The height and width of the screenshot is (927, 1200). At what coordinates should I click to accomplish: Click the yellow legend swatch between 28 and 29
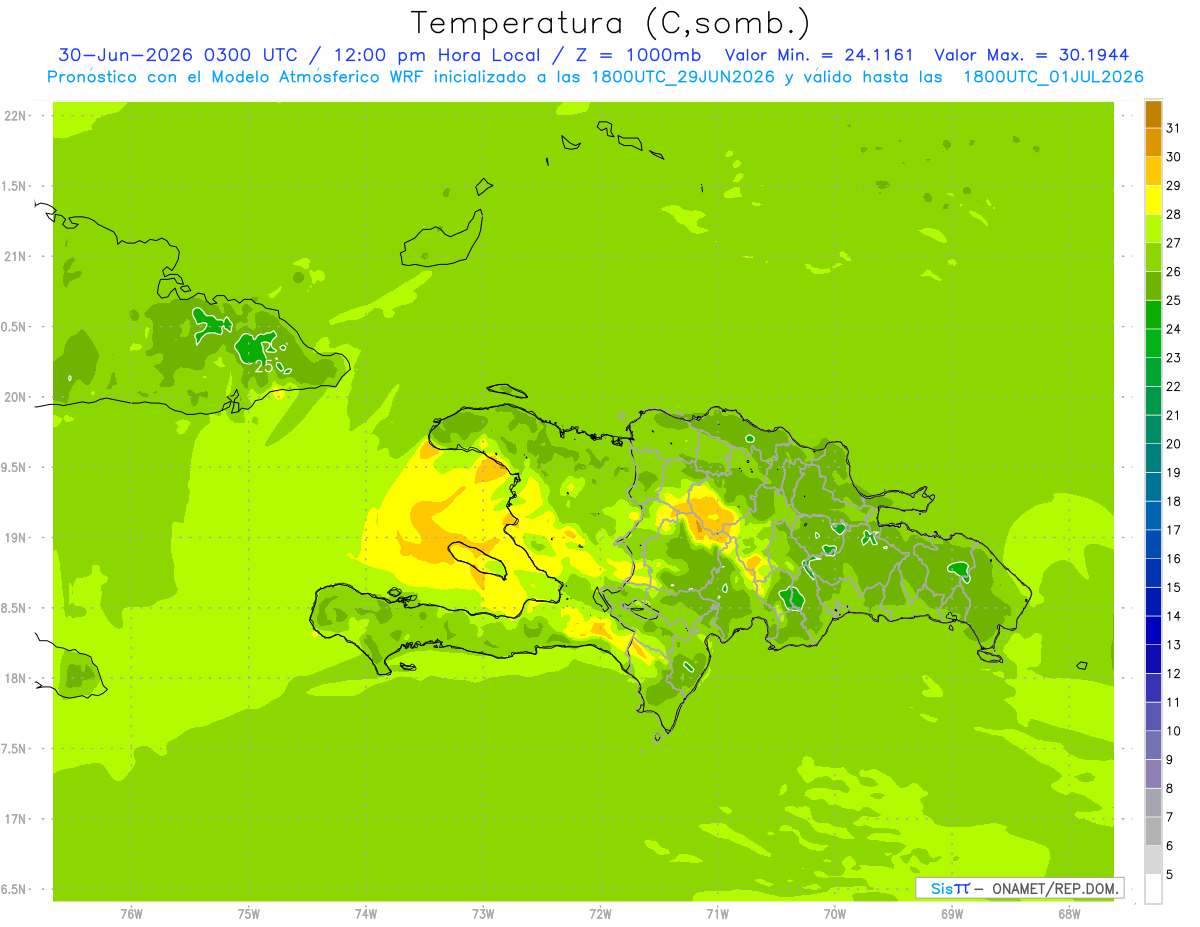1153,199
